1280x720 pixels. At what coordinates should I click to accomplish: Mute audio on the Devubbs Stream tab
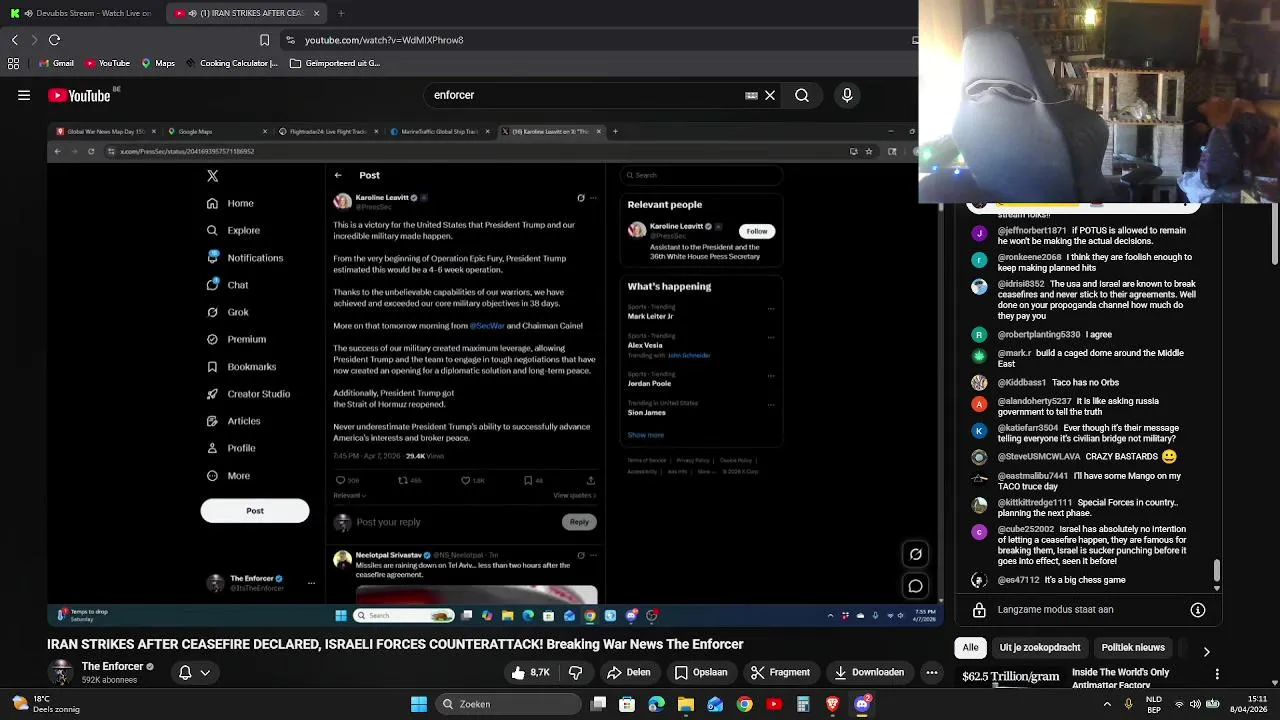(27, 13)
